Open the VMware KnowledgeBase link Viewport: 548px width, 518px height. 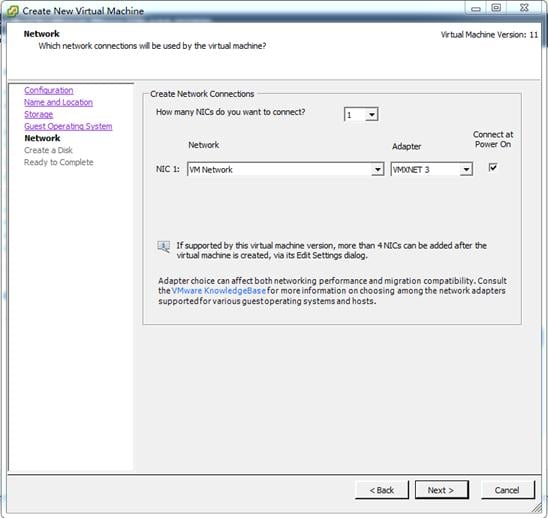(219, 291)
